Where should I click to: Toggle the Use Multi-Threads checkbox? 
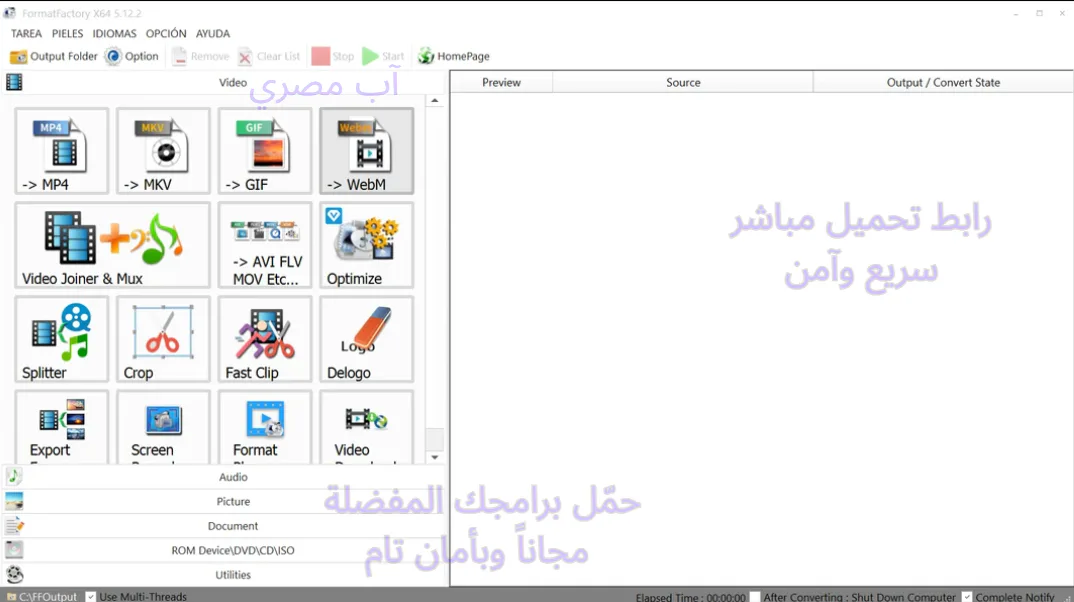coord(90,597)
